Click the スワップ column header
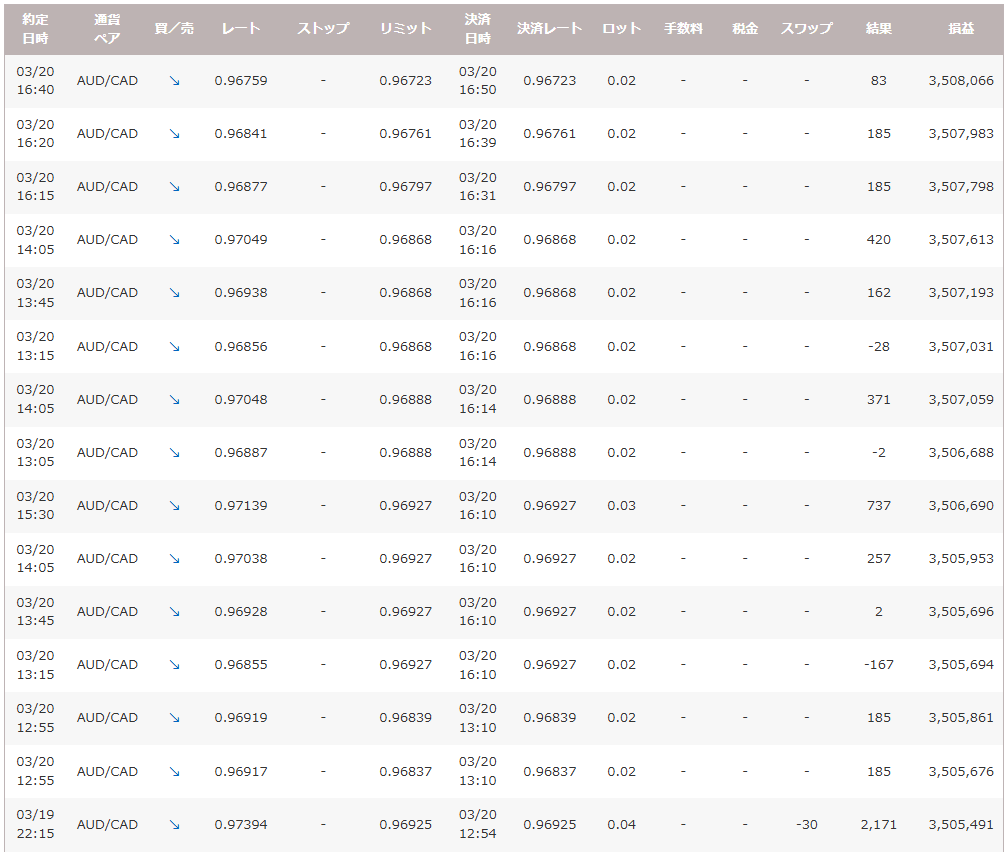Image resolution: width=1007 pixels, height=852 pixels. point(806,28)
